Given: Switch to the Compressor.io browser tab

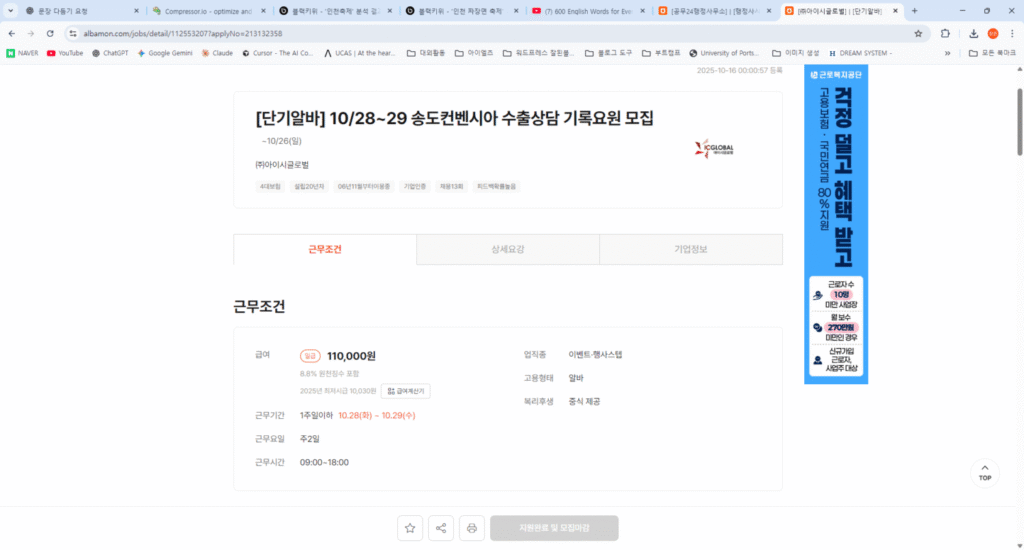Looking at the screenshot, I should tap(207, 11).
